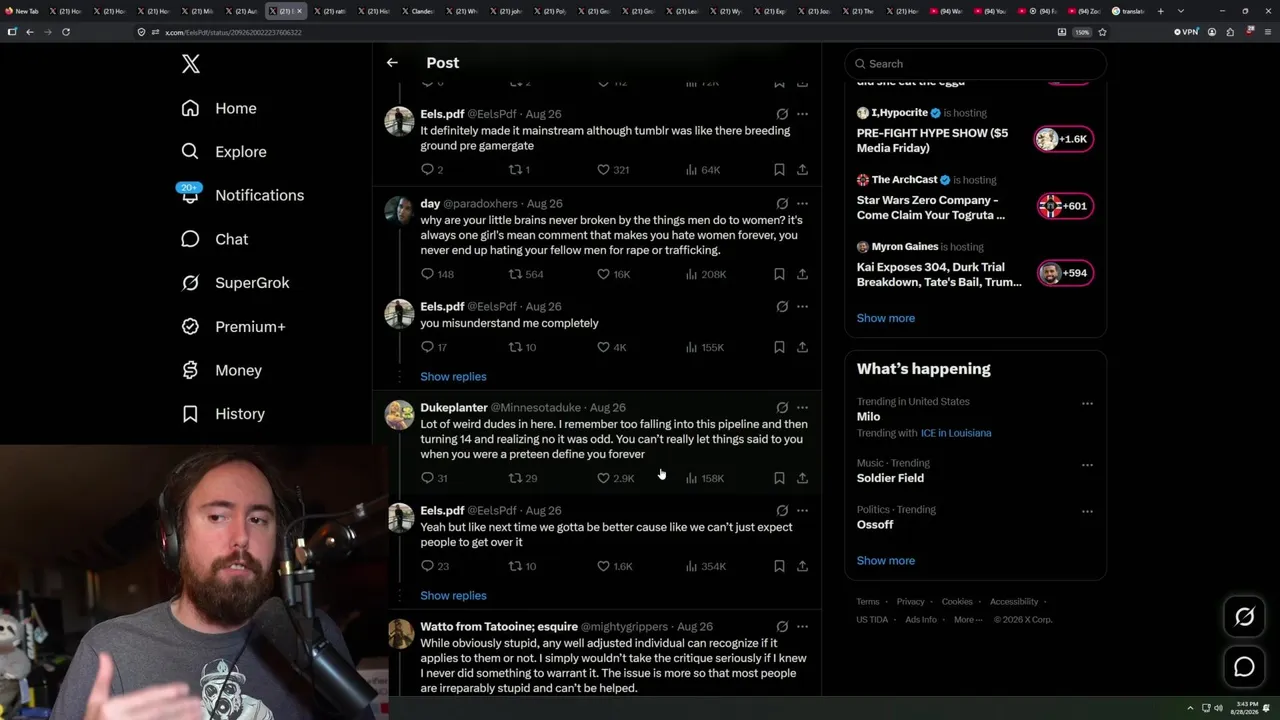The image size is (1280, 720).
Task: Open Grok action on day's post
Action: coord(782,204)
